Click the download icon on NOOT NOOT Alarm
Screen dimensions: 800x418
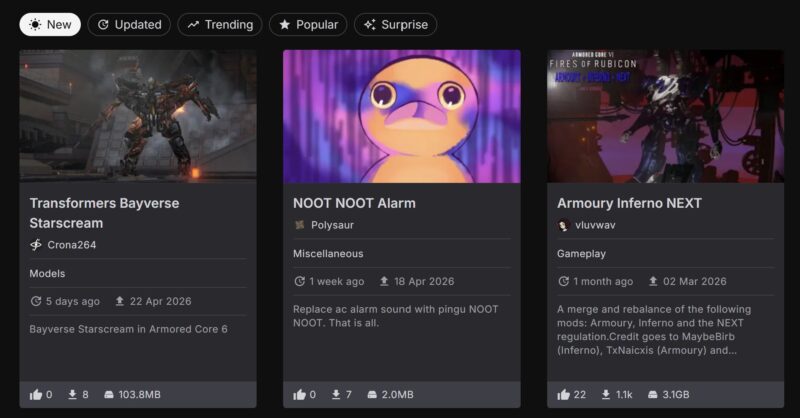click(x=336, y=395)
